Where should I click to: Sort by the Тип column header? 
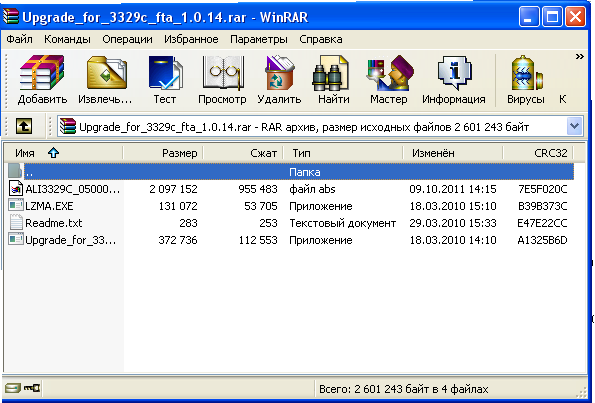coord(343,153)
